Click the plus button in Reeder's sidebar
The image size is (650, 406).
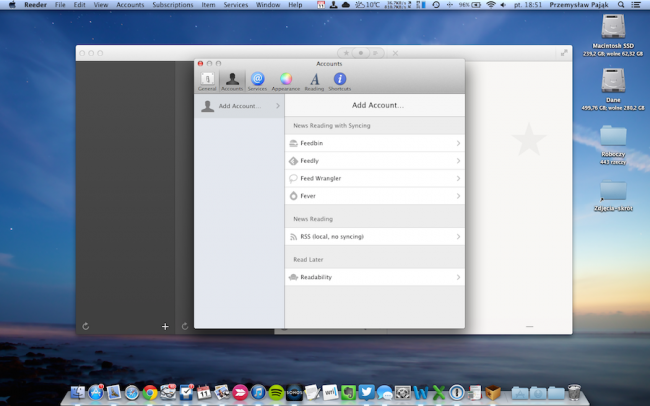coord(165,326)
